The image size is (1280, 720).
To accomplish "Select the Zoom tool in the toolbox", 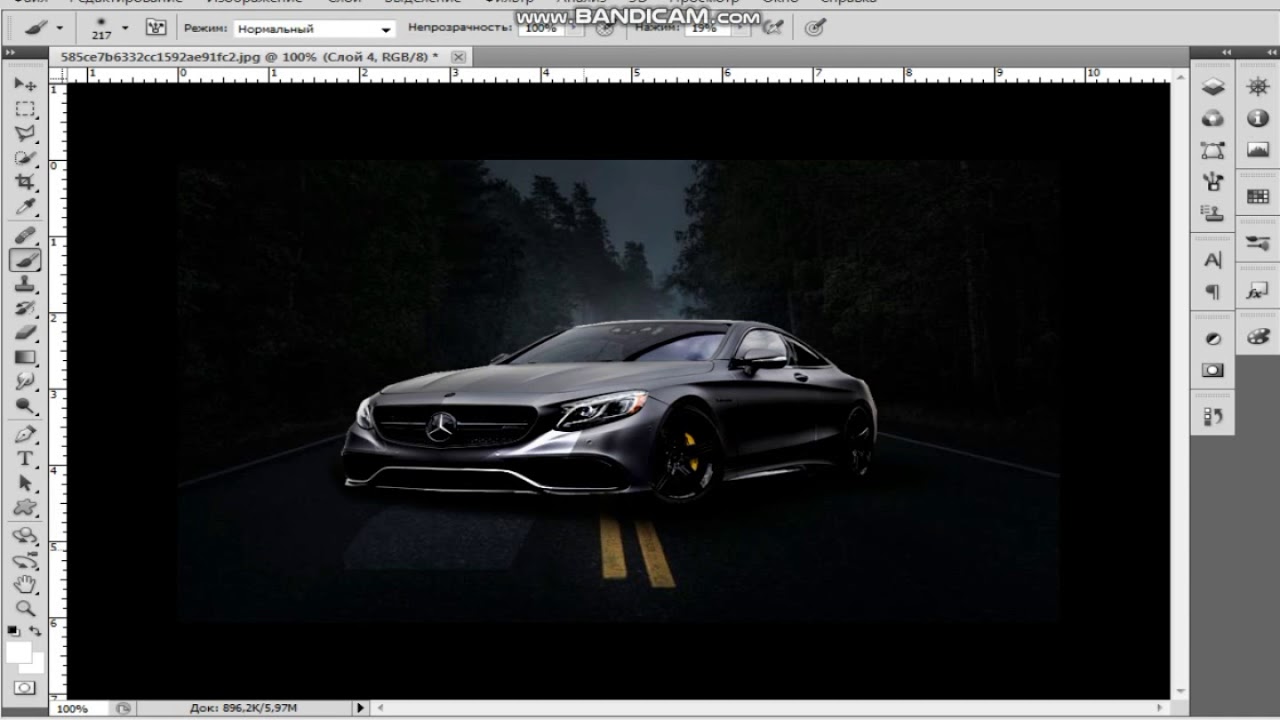I will coord(25,608).
